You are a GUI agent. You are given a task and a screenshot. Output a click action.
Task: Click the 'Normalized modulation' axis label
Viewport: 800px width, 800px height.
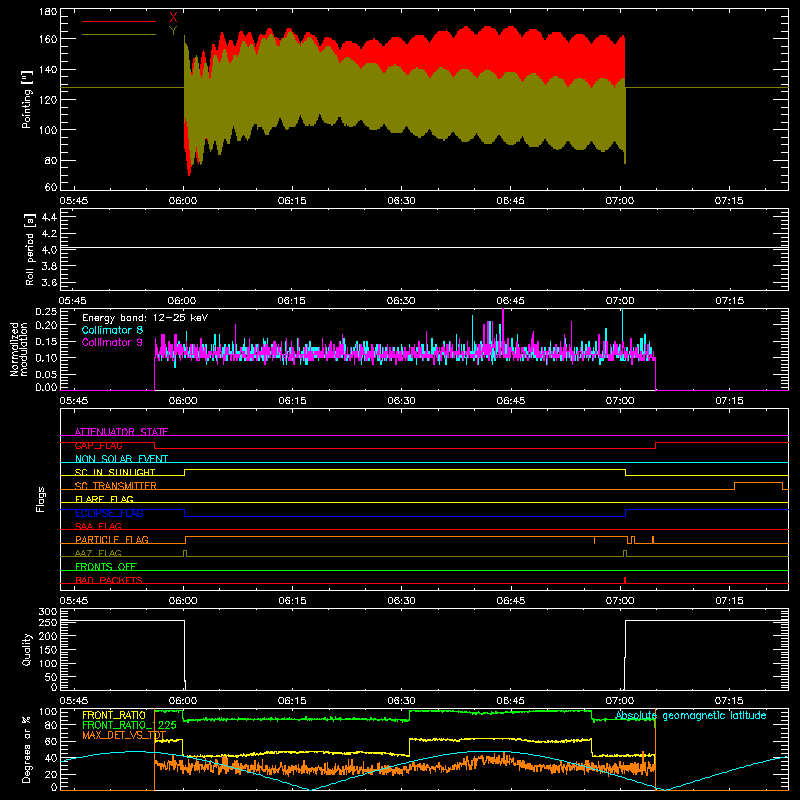coord(19,349)
